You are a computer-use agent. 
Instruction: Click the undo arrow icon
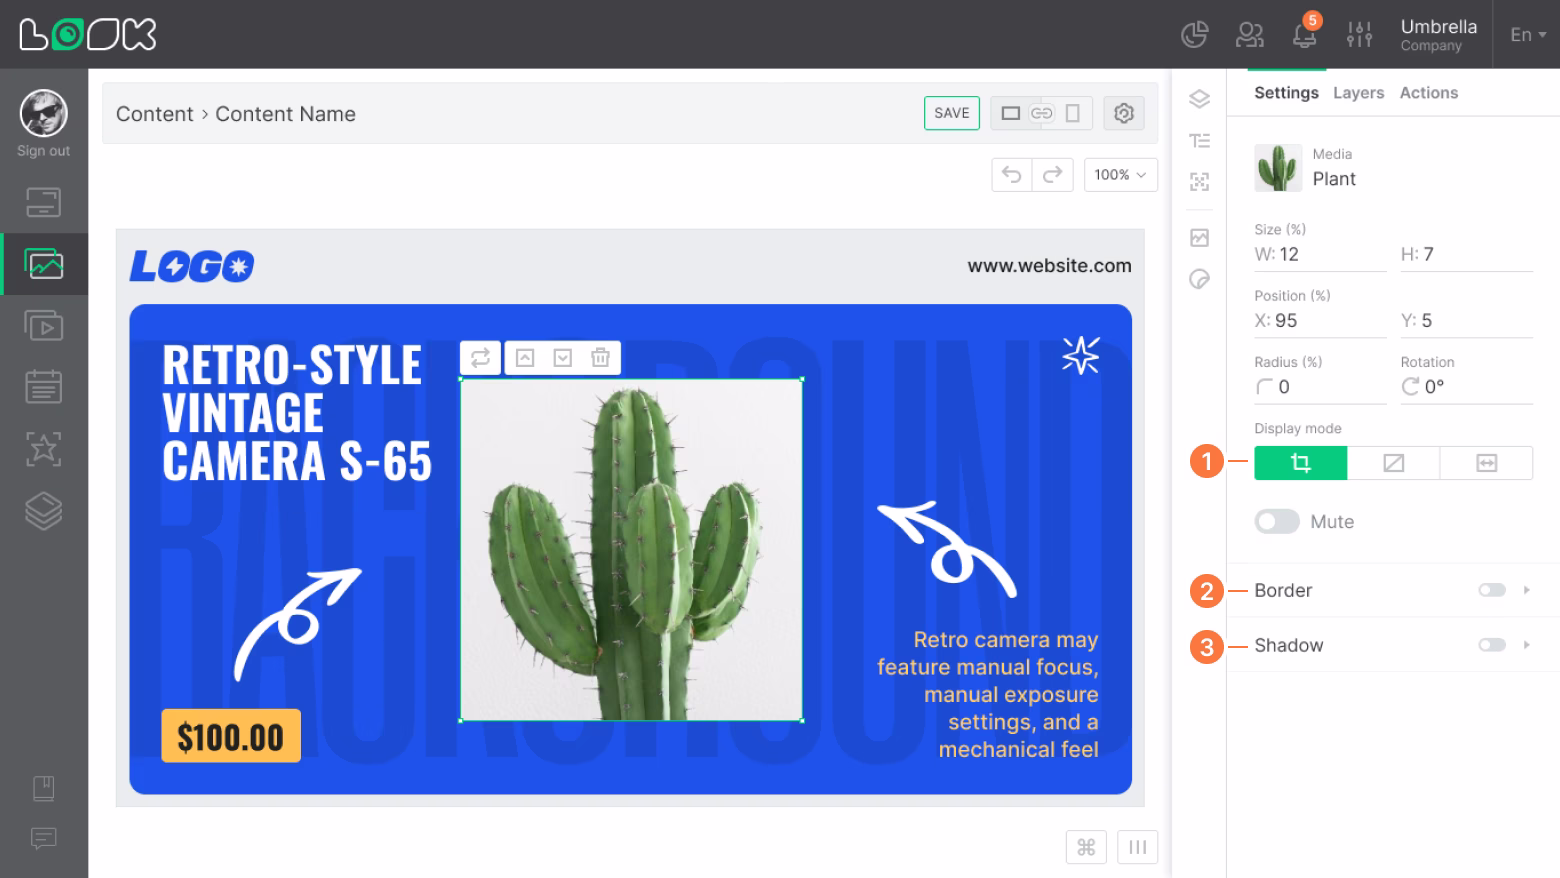(x=1010, y=174)
